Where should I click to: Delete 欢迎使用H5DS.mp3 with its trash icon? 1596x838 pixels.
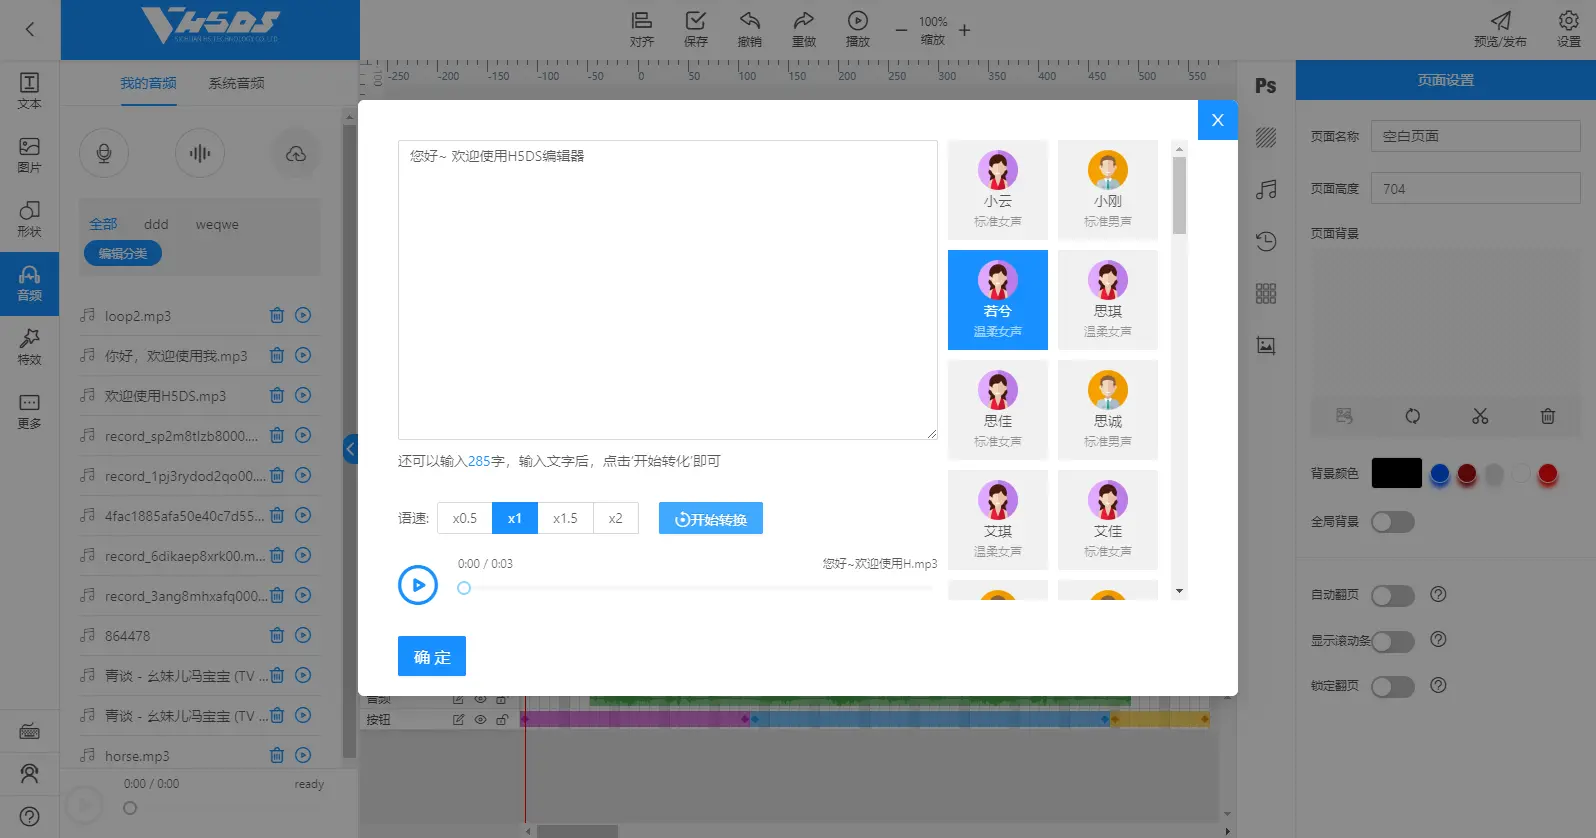(277, 395)
